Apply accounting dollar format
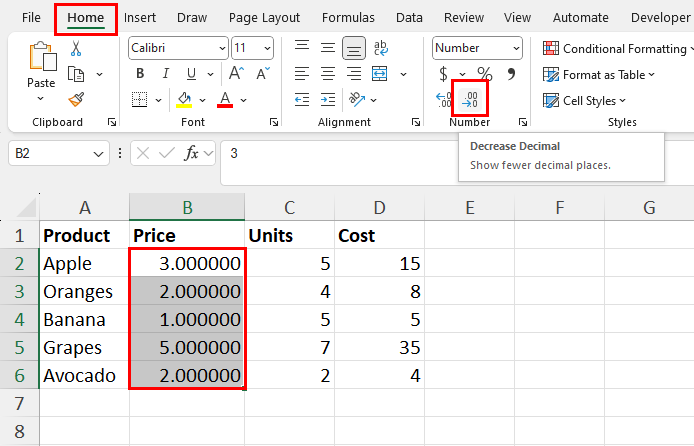The image size is (694, 446). [x=443, y=73]
